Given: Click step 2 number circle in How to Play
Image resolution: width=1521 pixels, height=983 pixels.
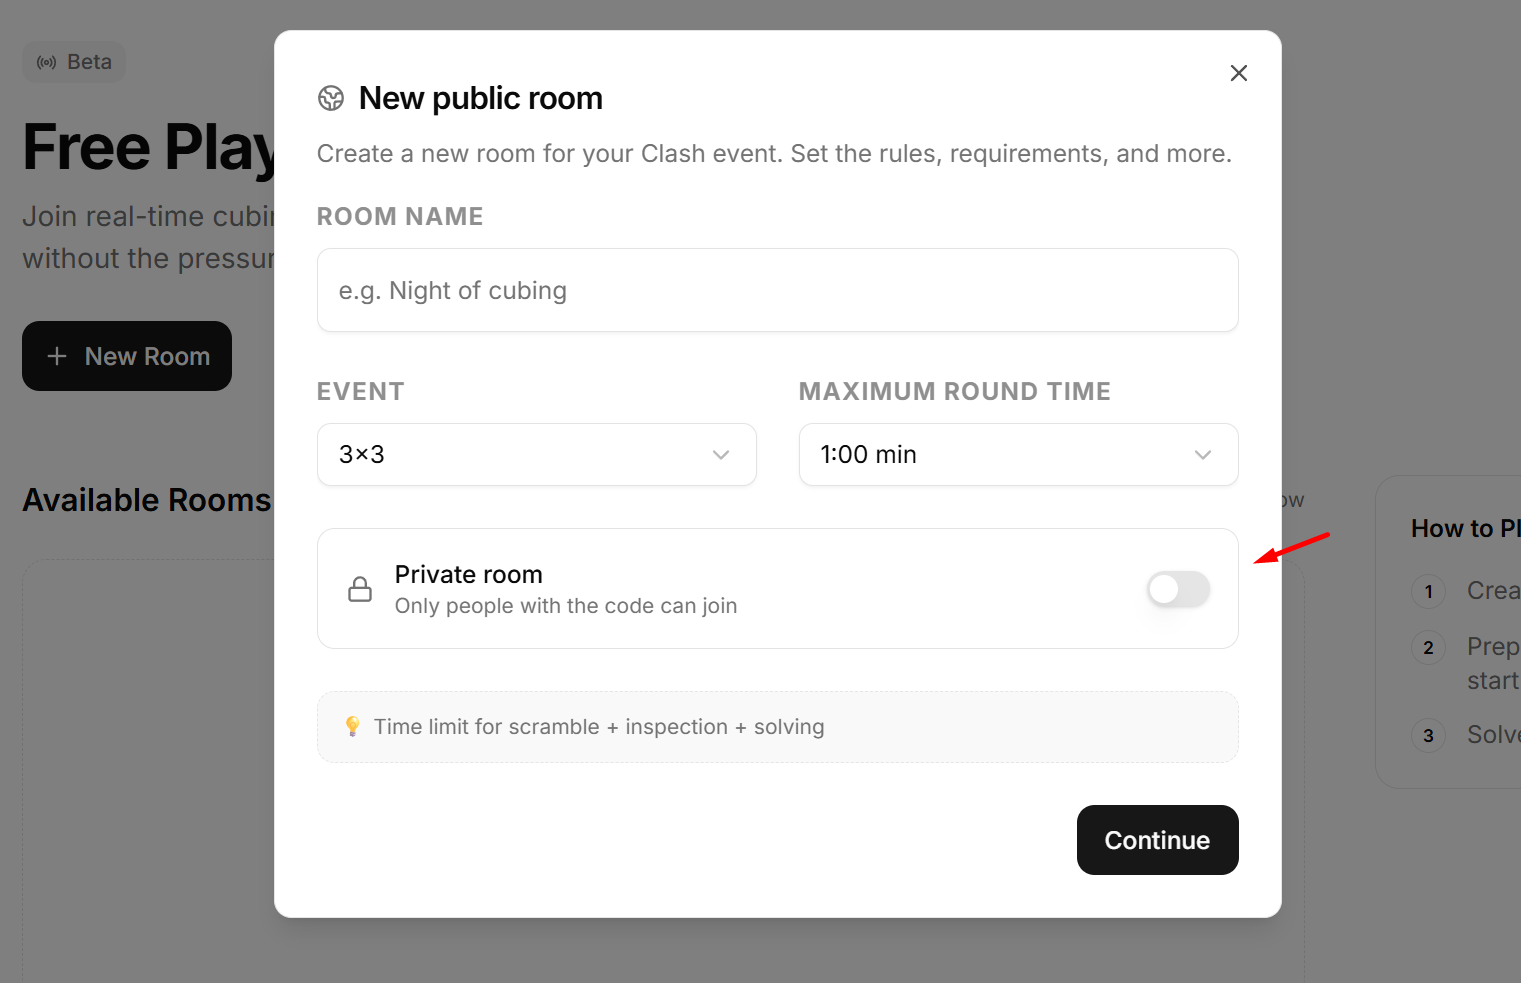Looking at the screenshot, I should click(1428, 647).
